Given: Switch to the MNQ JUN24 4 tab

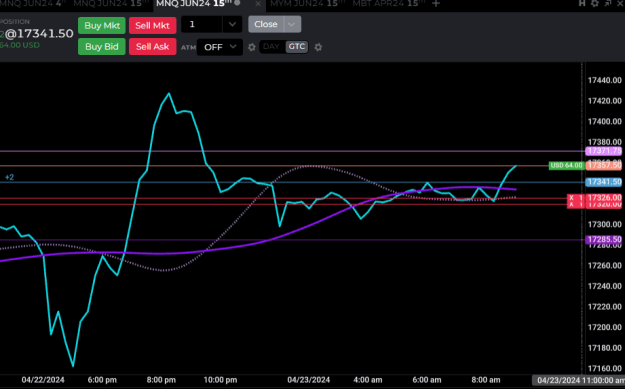Looking at the screenshot, I should 33,4.
